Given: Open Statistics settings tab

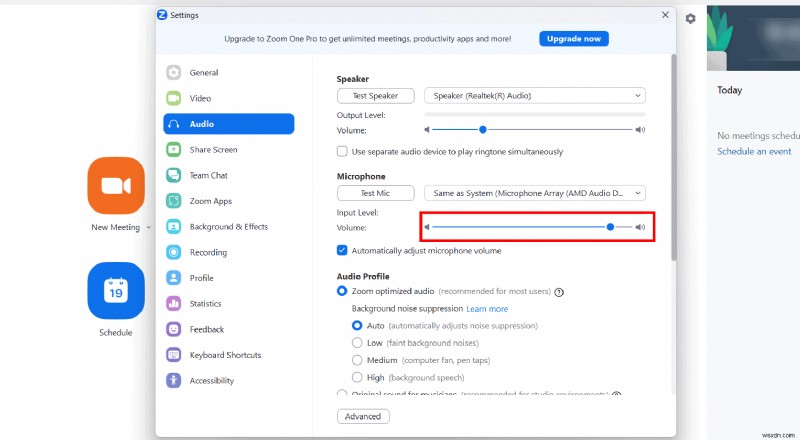Looking at the screenshot, I should (229, 303).
